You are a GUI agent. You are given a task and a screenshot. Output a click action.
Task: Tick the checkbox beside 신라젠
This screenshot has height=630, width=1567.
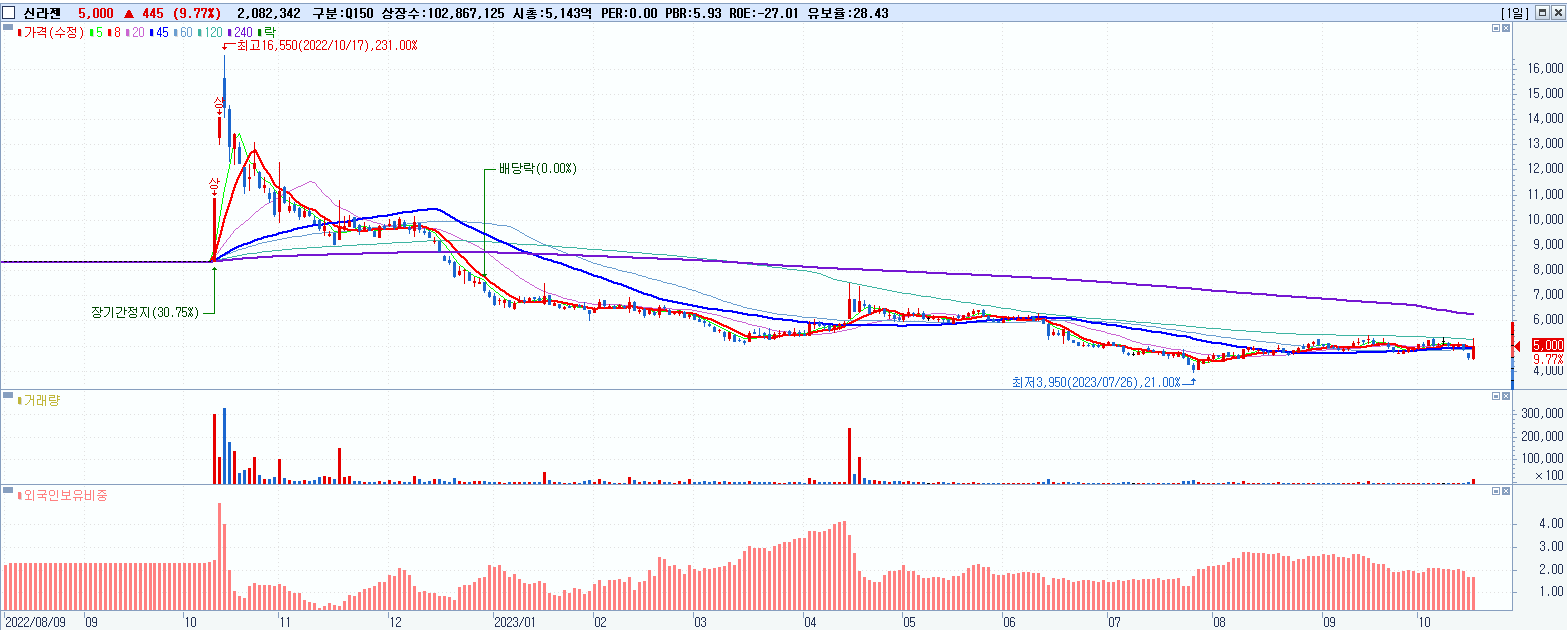(8, 13)
